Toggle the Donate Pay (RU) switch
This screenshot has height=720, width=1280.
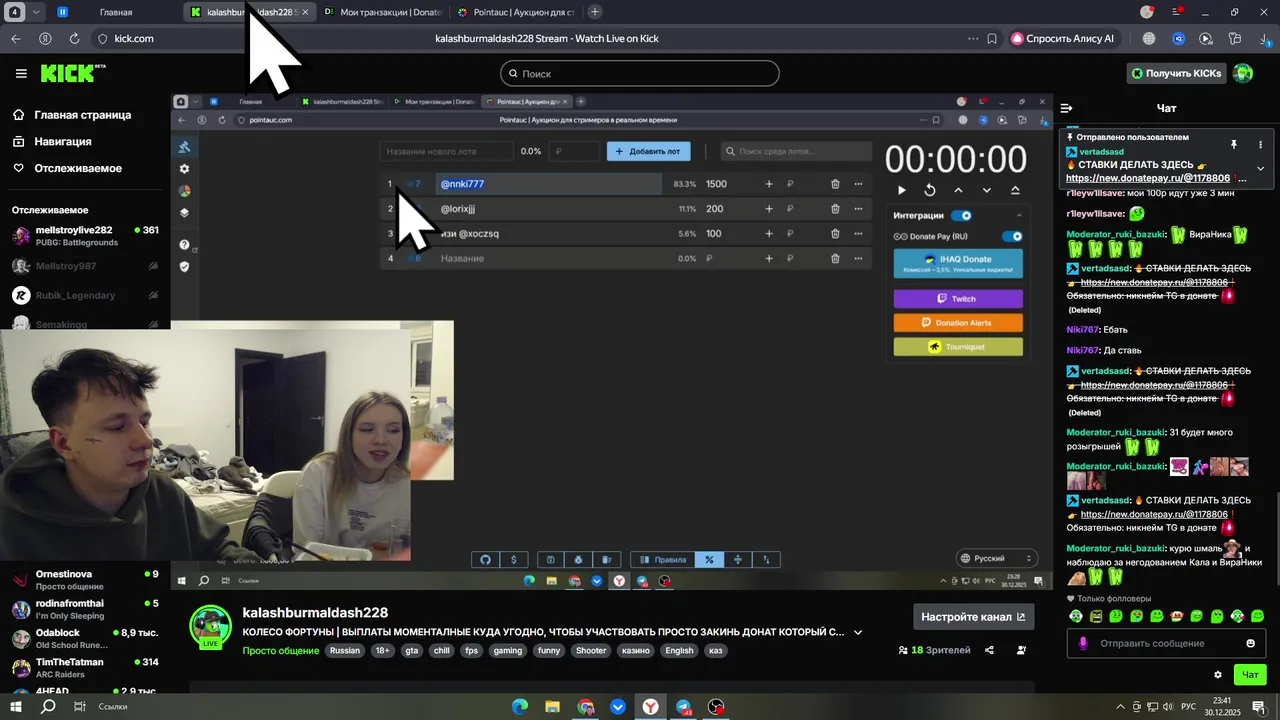coord(1012,237)
